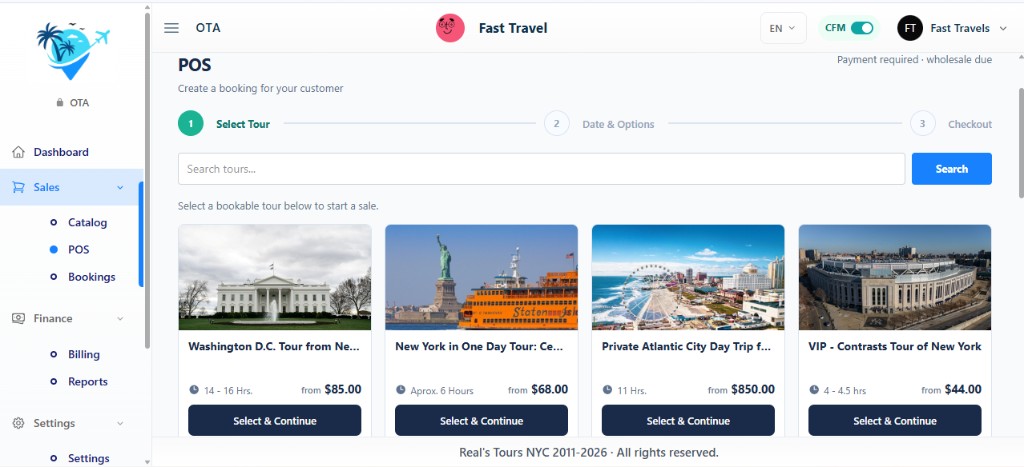The height and width of the screenshot is (467, 1024).
Task: Select & Continue for Washington D.C. Tour
Action: tap(274, 421)
